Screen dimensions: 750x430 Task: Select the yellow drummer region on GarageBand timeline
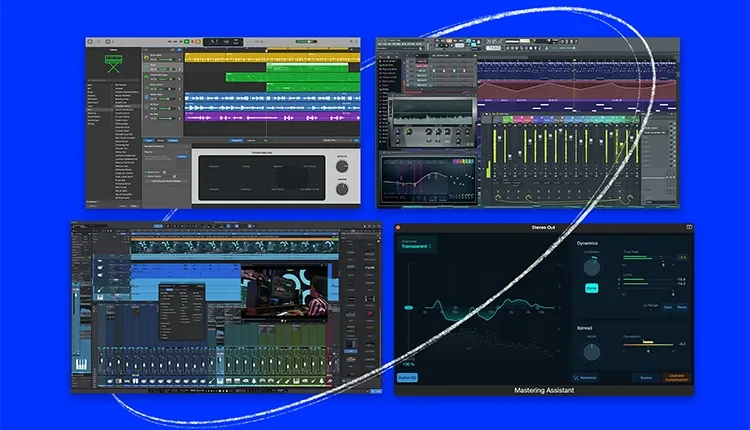272,57
